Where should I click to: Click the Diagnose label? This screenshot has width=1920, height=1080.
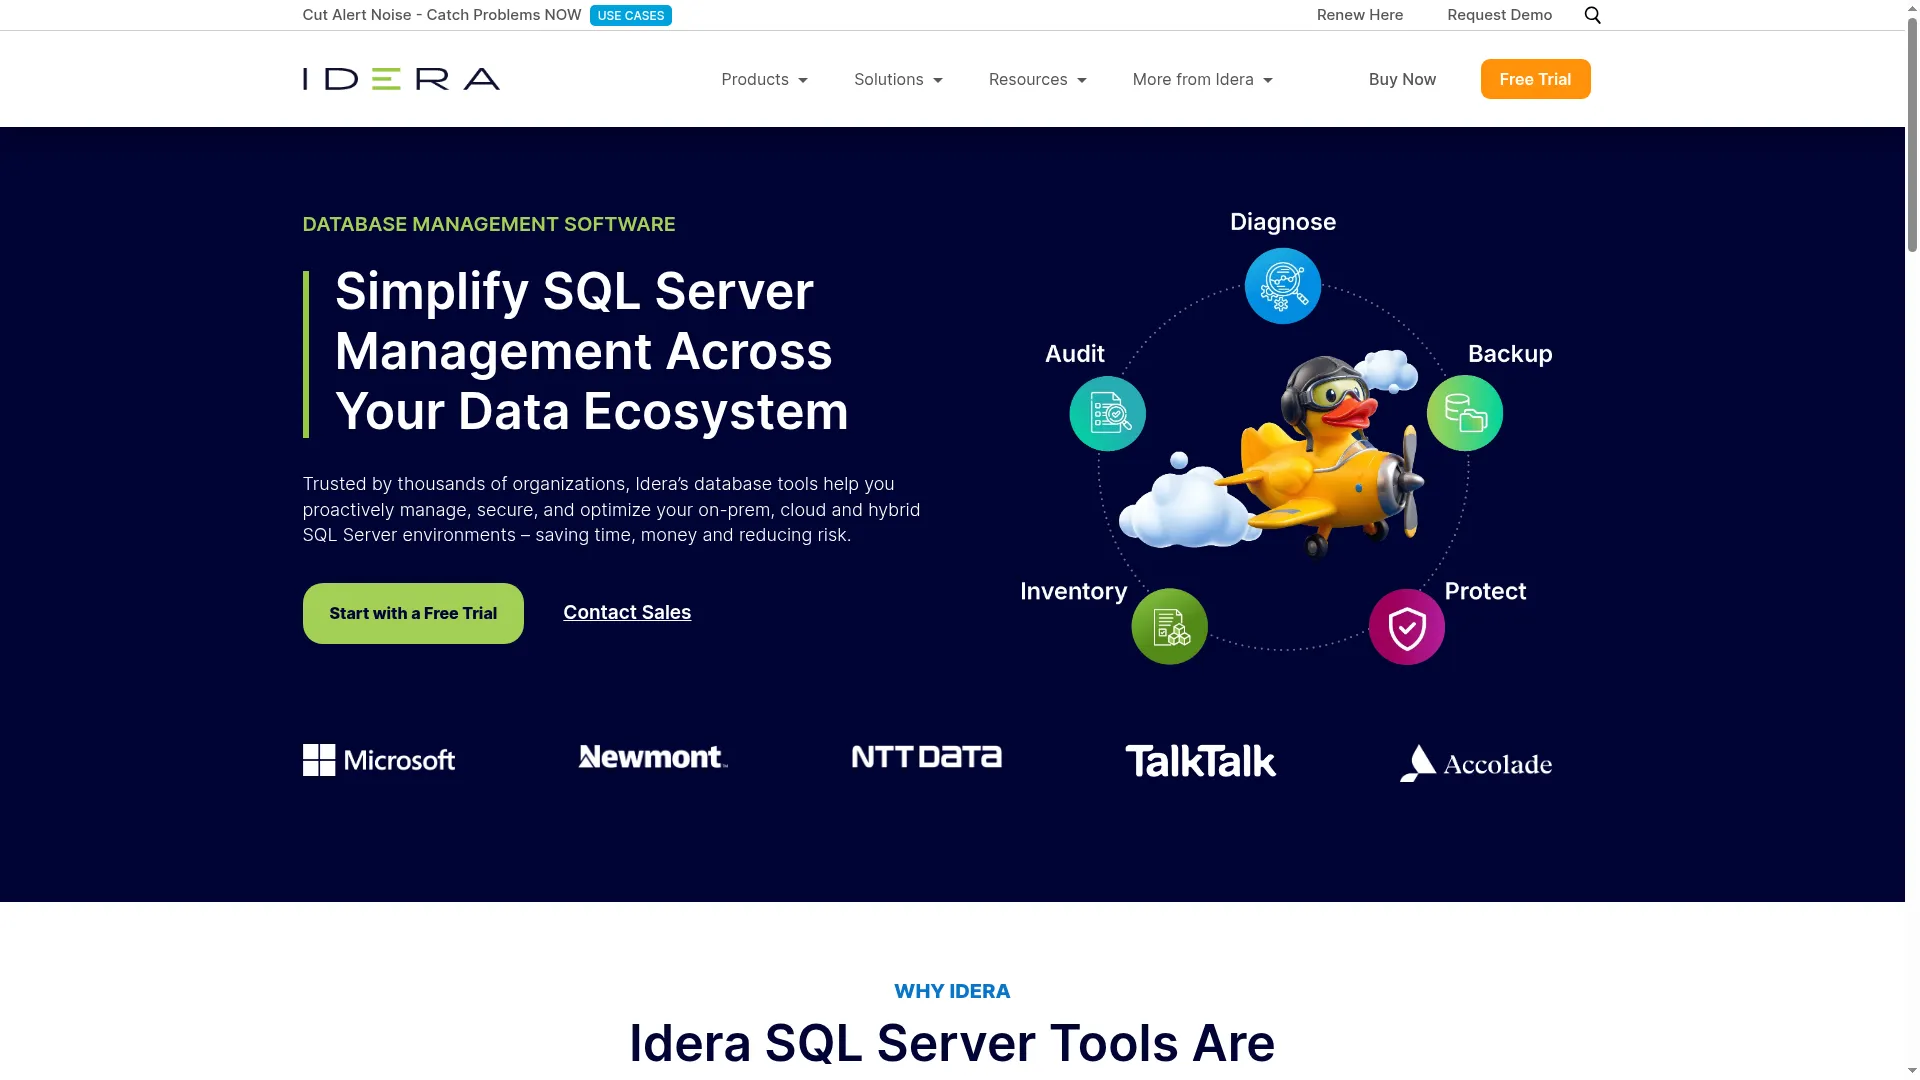tap(1283, 221)
